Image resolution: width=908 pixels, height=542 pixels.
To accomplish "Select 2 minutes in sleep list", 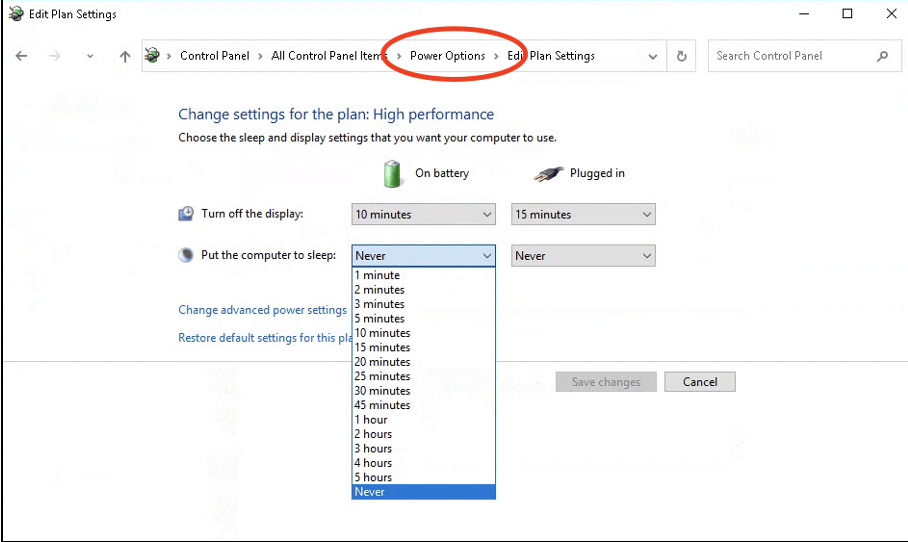I will point(423,290).
